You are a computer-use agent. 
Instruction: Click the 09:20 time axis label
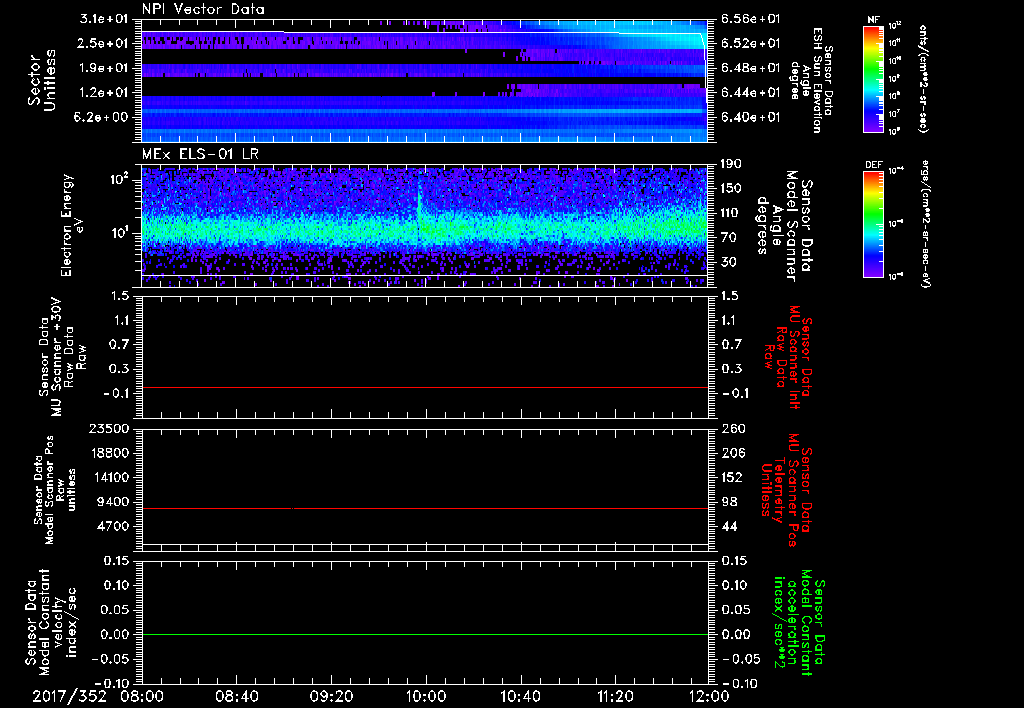click(332, 695)
